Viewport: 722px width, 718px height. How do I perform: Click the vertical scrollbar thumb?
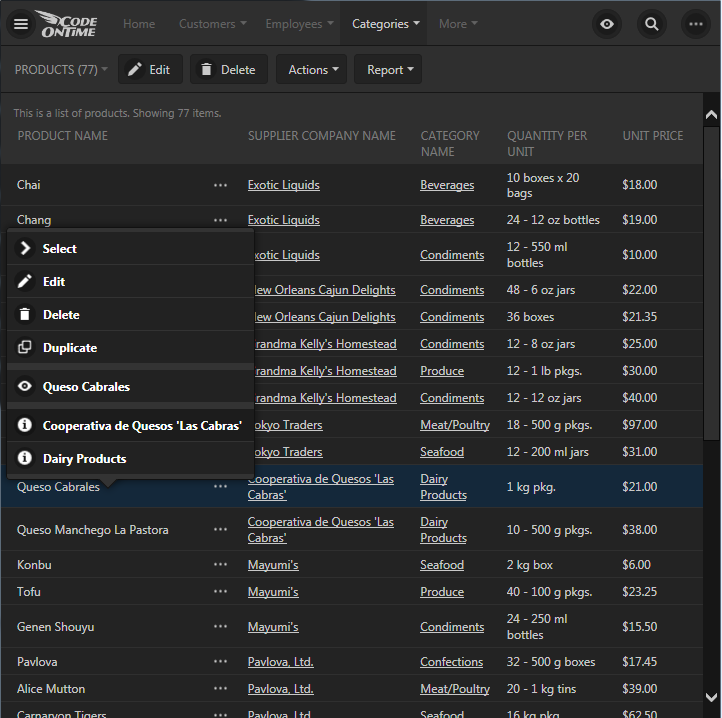[711, 284]
